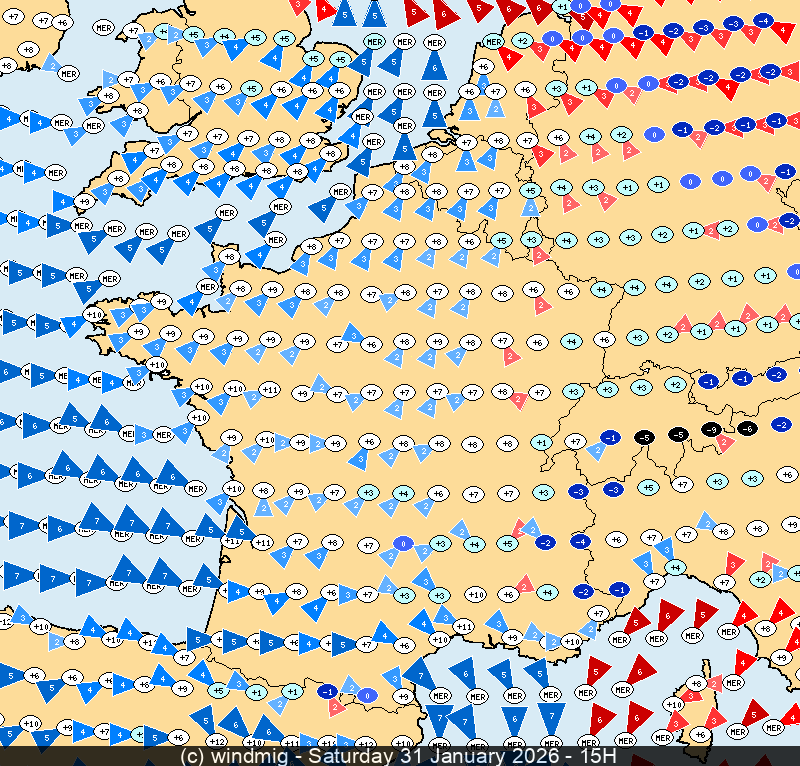This screenshot has height=766, width=800.
Task: Click light blue 2 arrow beside Alpine -1 marker
Action: point(597,450)
